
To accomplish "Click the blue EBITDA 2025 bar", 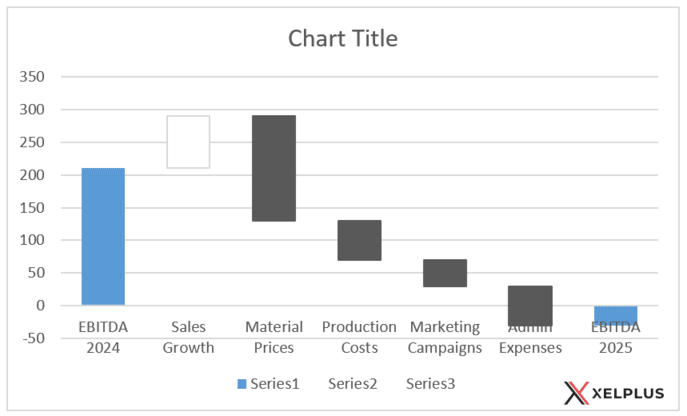I will click(615, 315).
